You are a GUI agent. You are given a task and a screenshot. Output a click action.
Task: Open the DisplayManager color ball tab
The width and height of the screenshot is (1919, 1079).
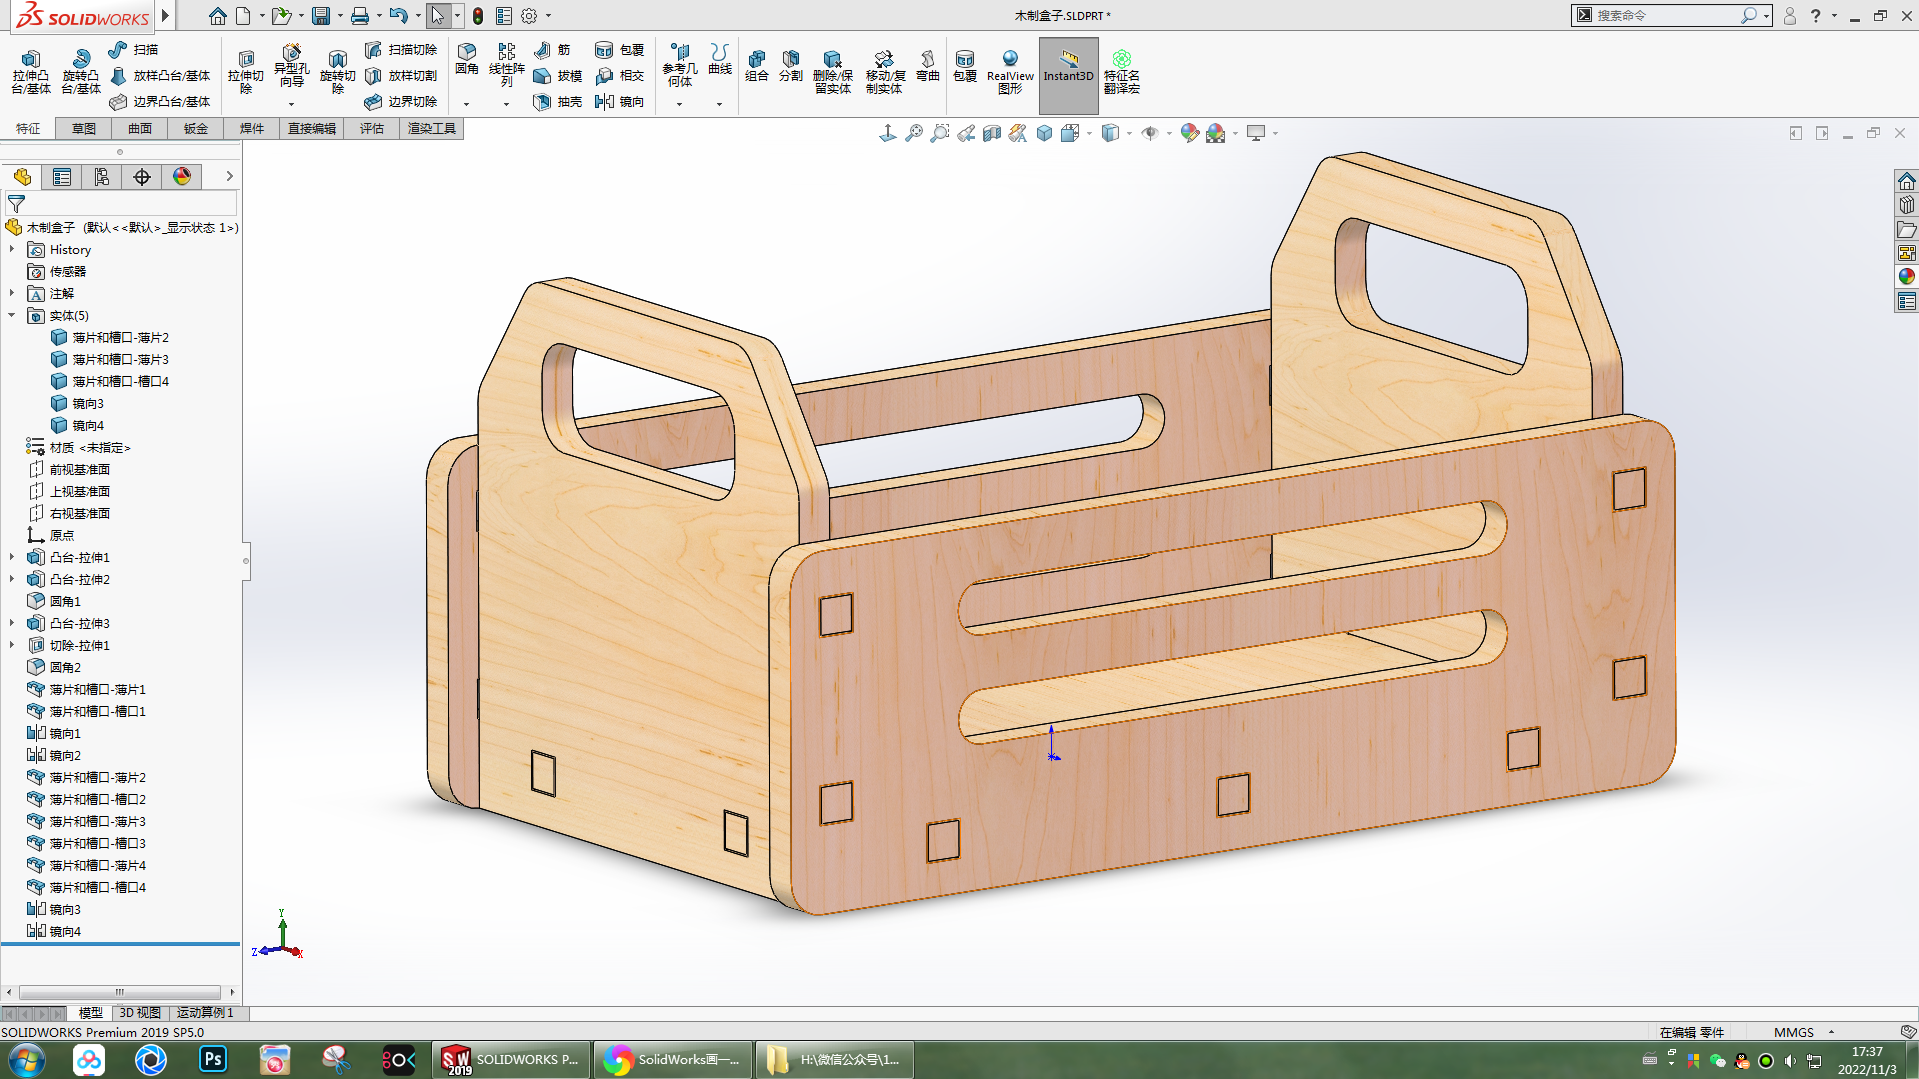182,177
